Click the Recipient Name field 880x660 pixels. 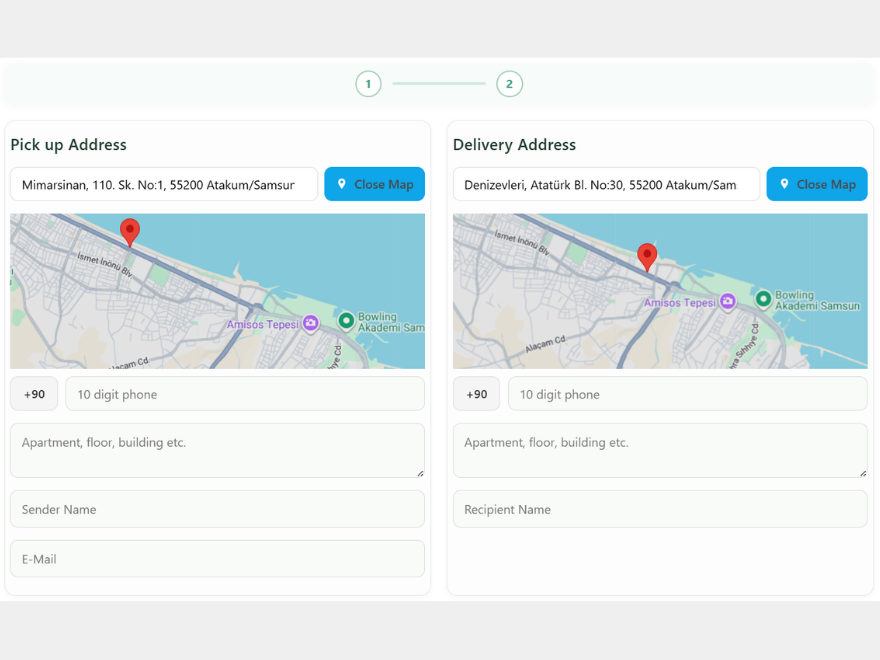pyautogui.click(x=660, y=509)
